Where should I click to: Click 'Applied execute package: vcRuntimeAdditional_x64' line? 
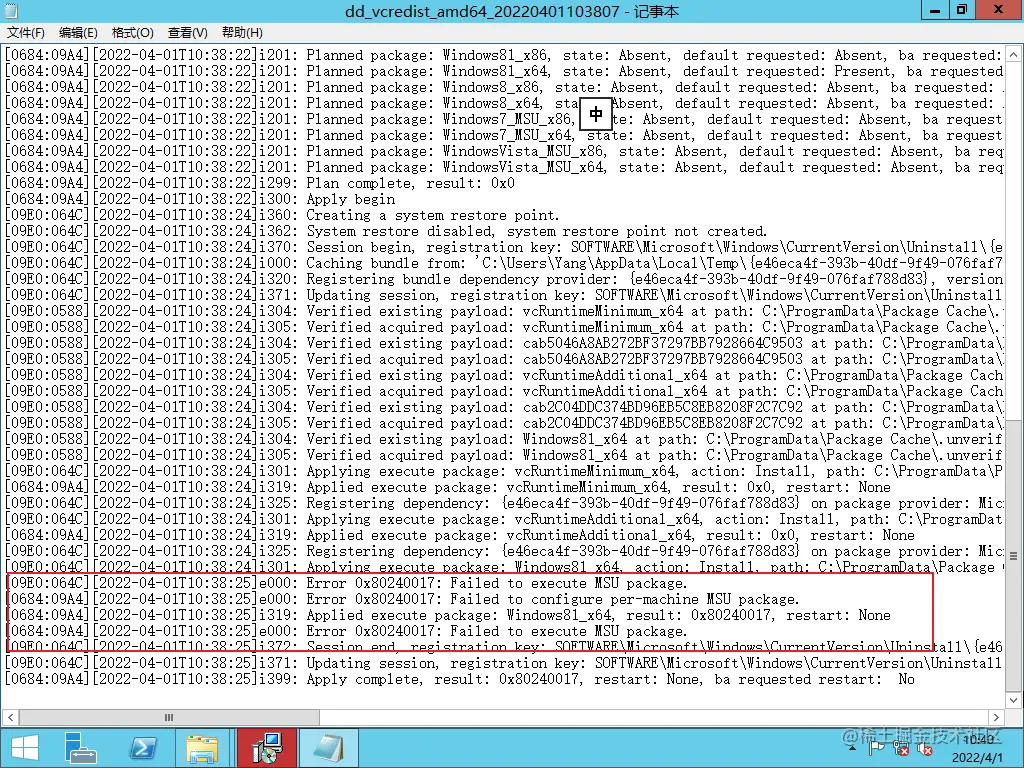click(460, 536)
